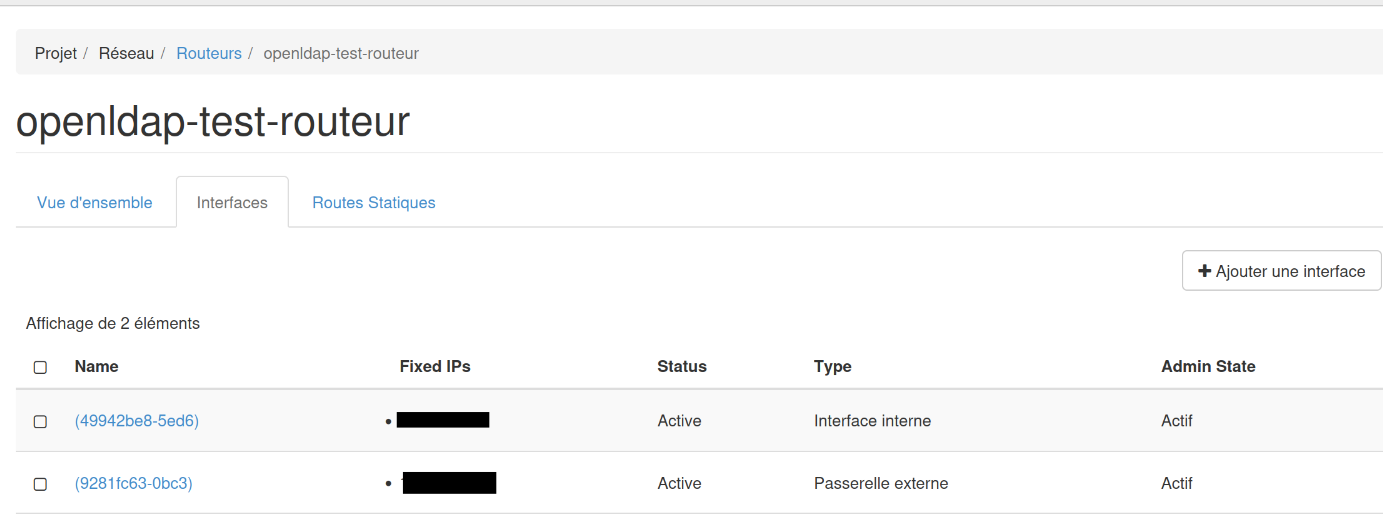Click the Fixed IPs column header

click(435, 366)
